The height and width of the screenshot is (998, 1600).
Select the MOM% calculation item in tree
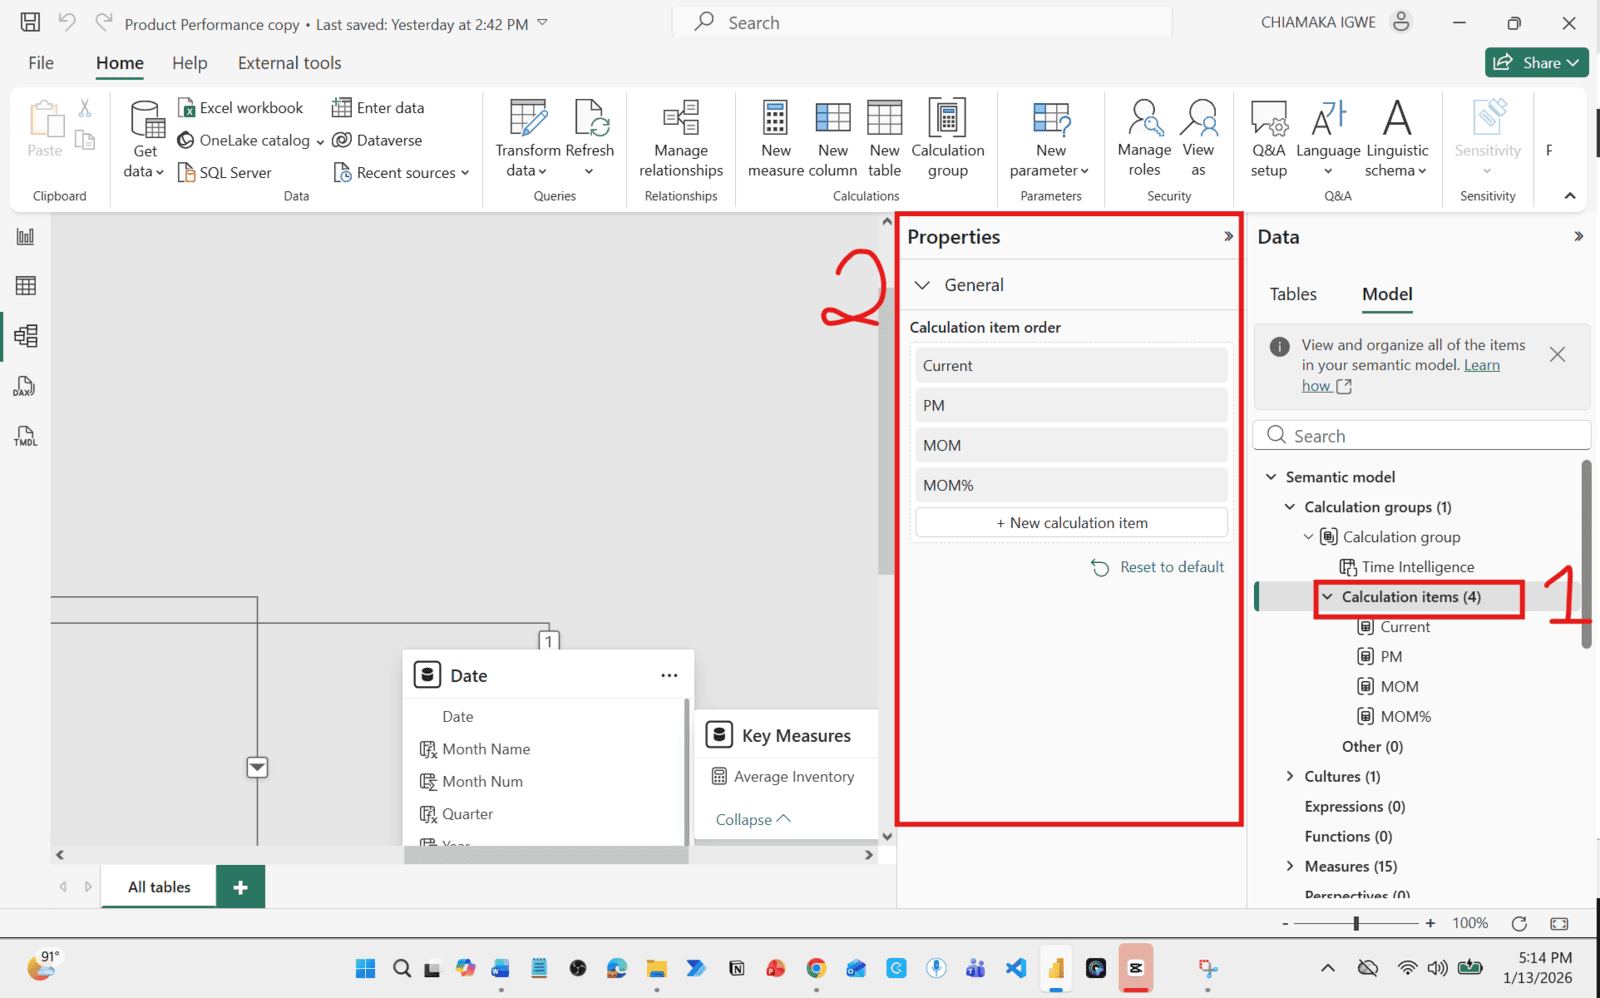pyautogui.click(x=1405, y=717)
